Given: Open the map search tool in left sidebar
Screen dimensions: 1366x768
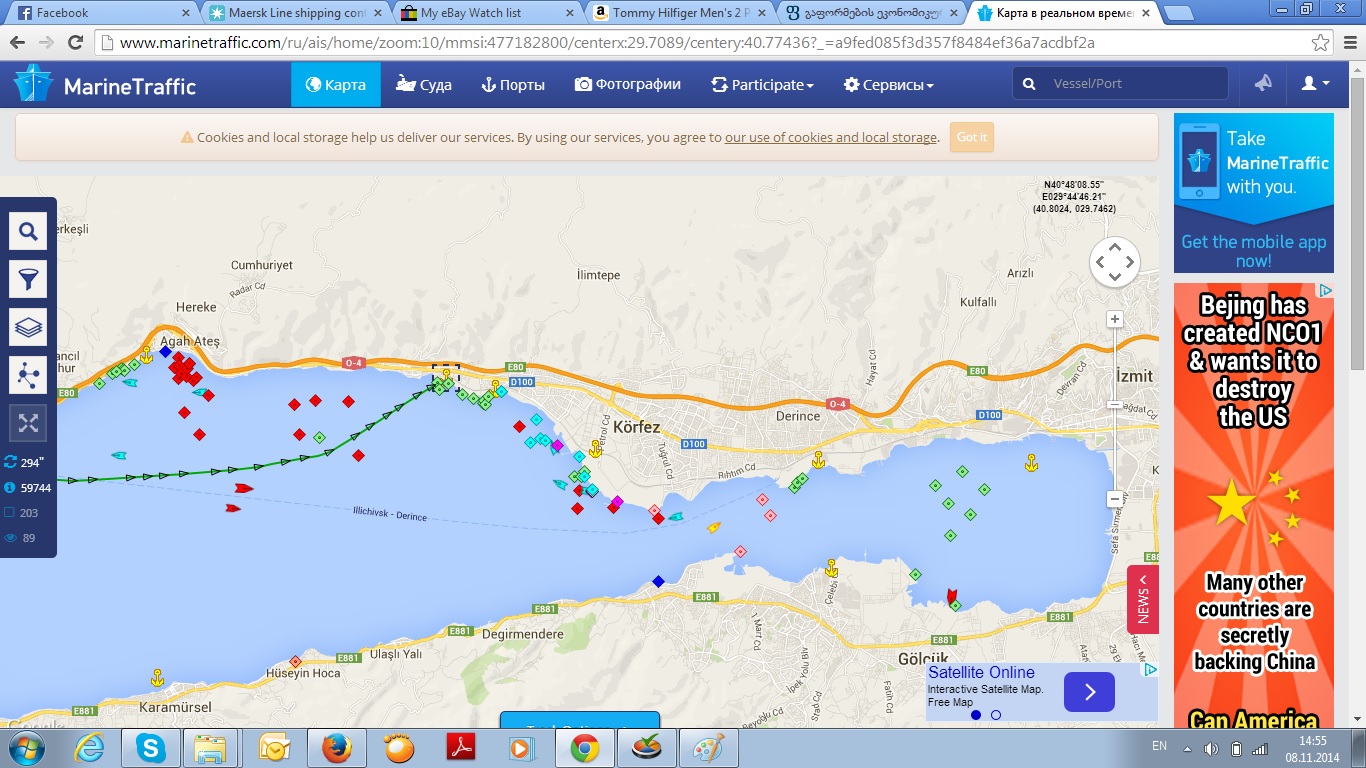Looking at the screenshot, I should (28, 232).
